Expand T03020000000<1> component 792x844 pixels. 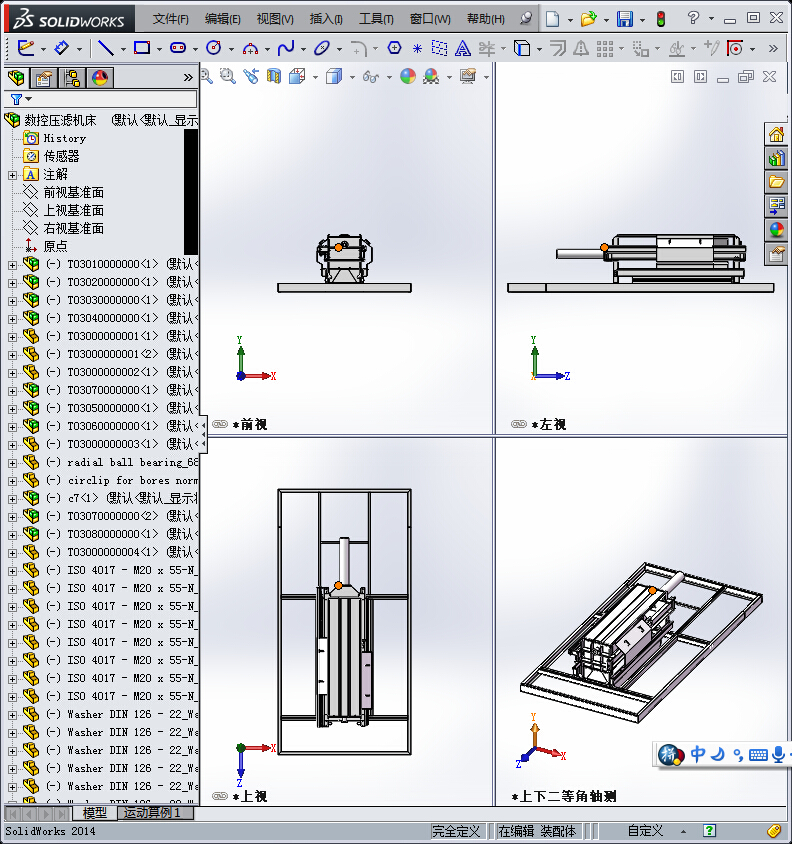12,283
